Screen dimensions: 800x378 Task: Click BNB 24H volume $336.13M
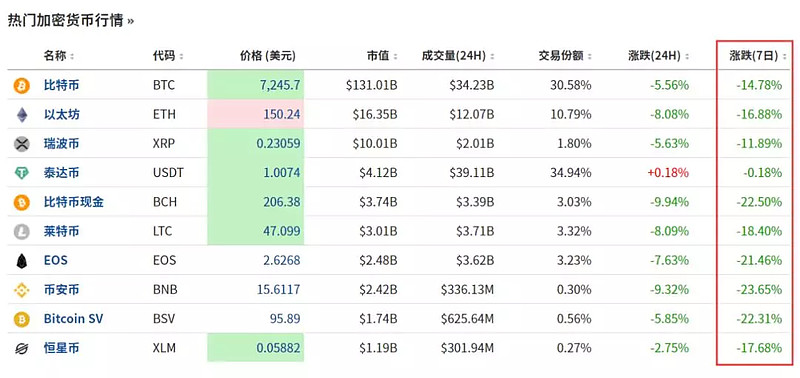468,290
